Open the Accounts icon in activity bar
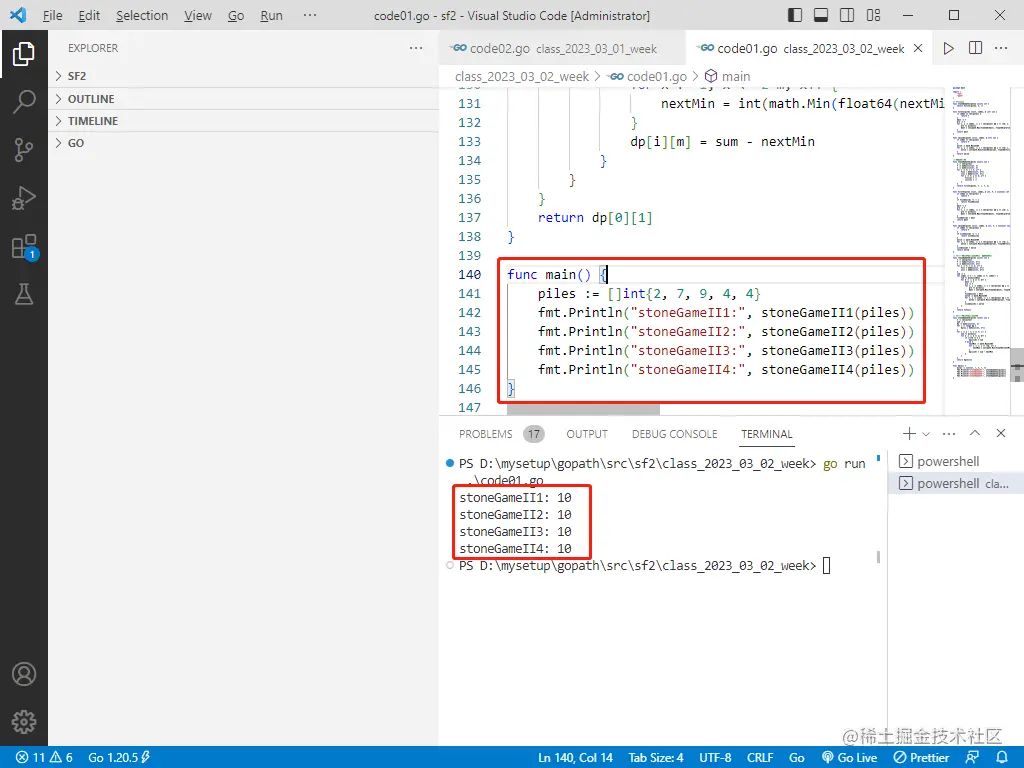Viewport: 1024px width, 768px height. (24, 674)
